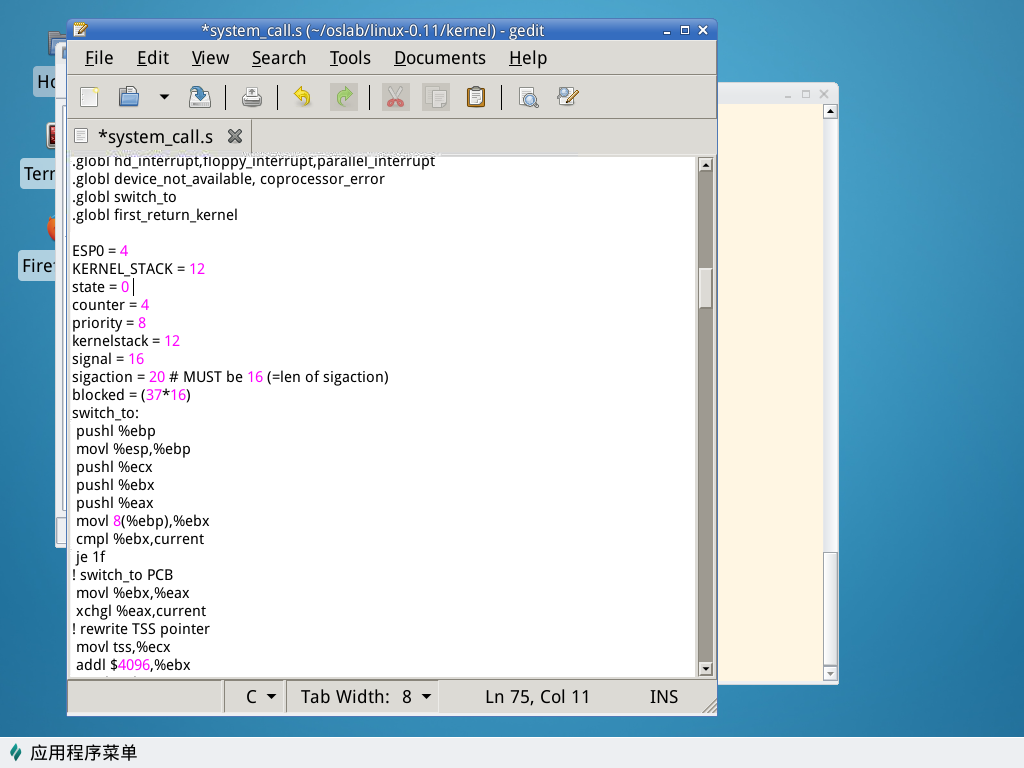Click the editor's scroll down arrow
Image resolution: width=1024 pixels, height=768 pixels.
click(x=705, y=669)
